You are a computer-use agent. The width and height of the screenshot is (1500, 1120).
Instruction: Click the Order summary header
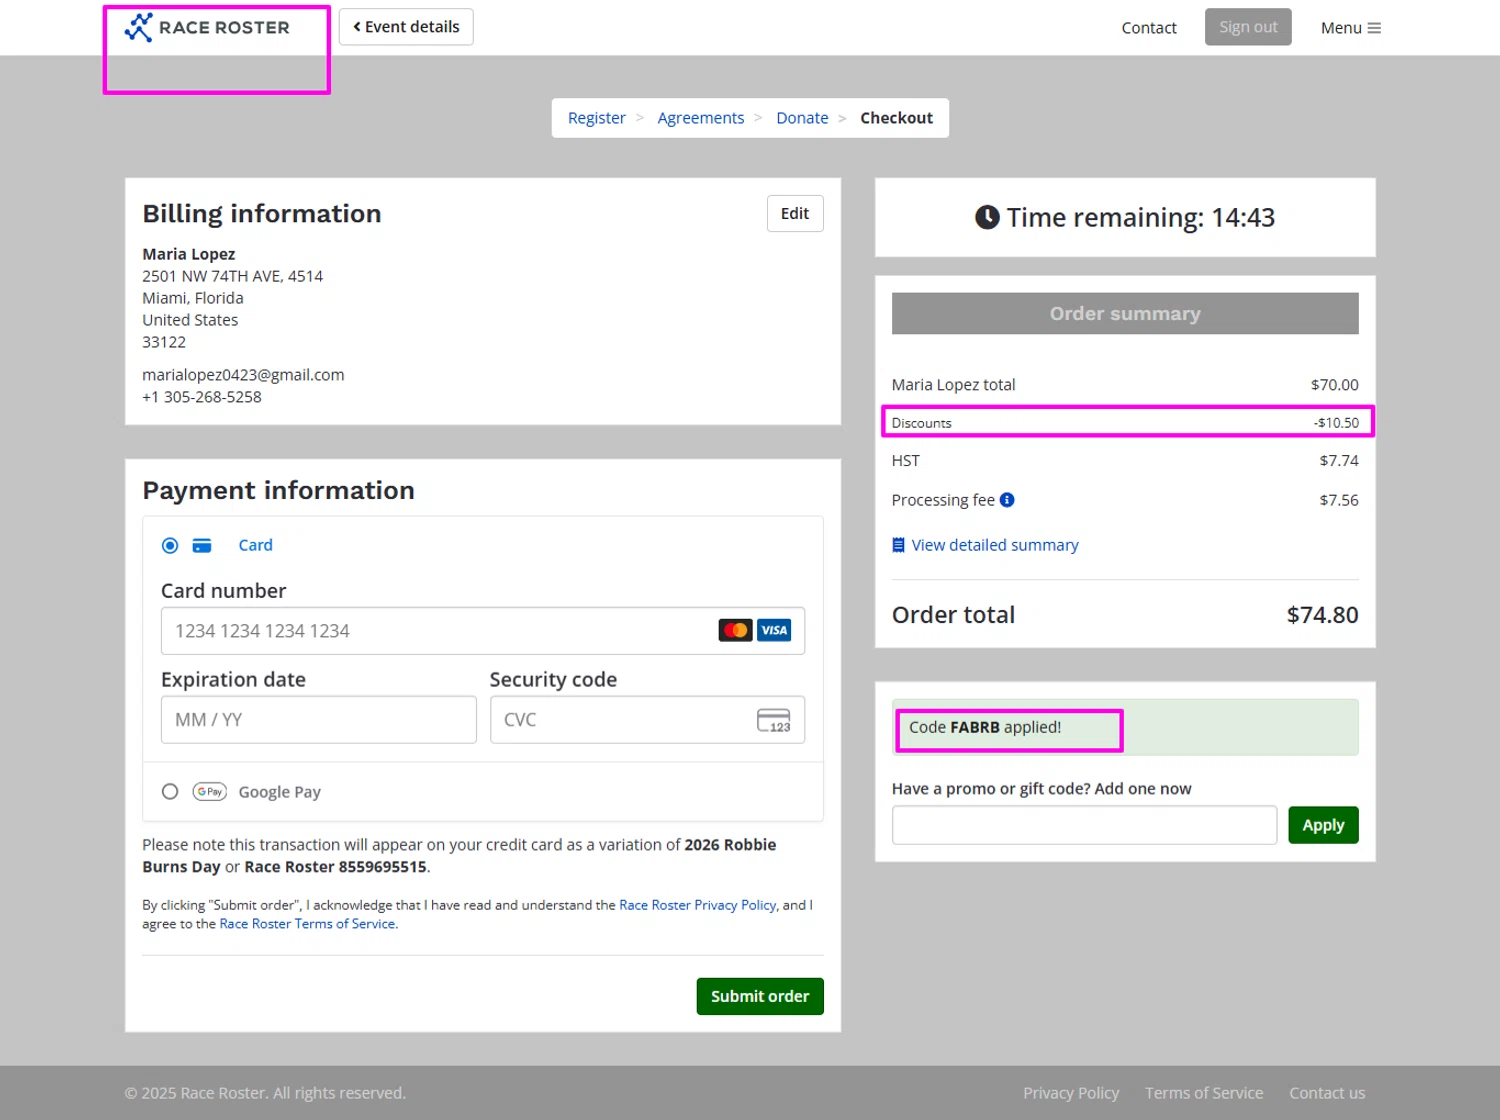coord(1125,313)
